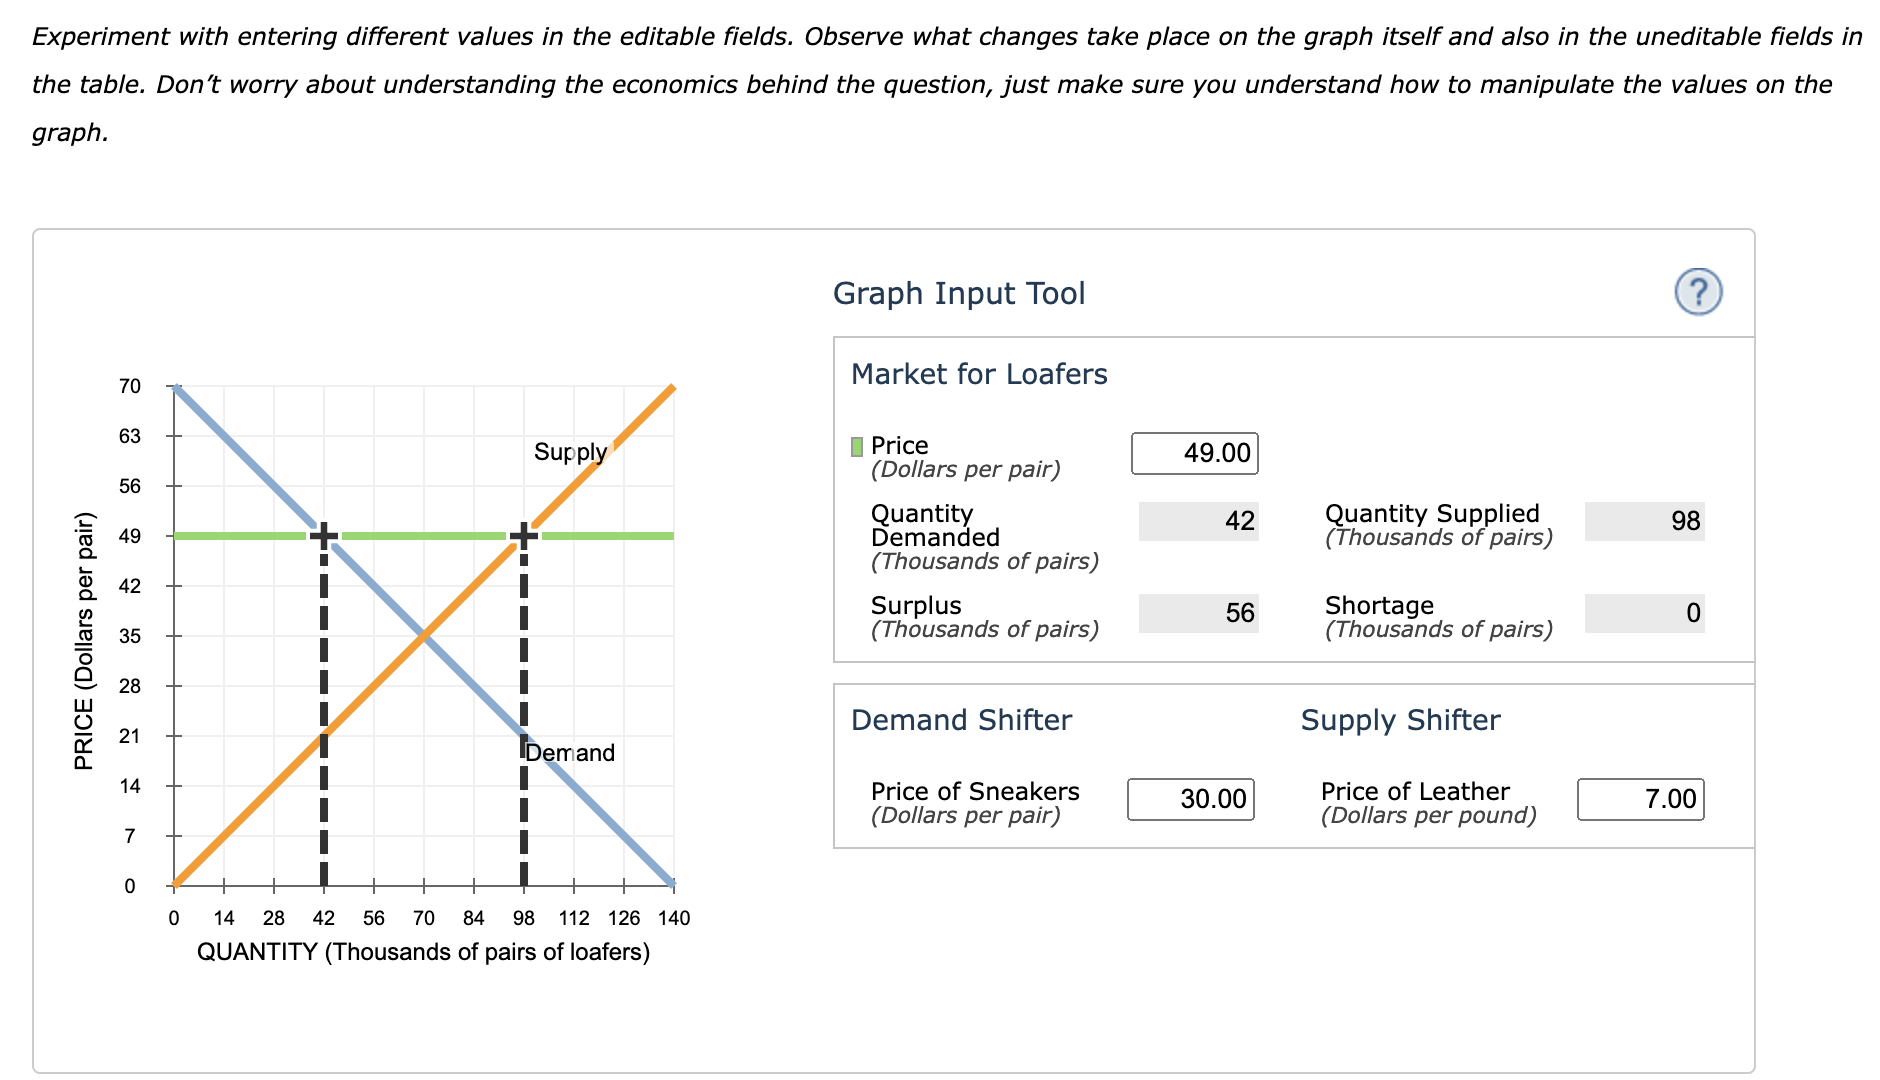Select the Price of Sneakers field showing 30.00

coord(1190,799)
